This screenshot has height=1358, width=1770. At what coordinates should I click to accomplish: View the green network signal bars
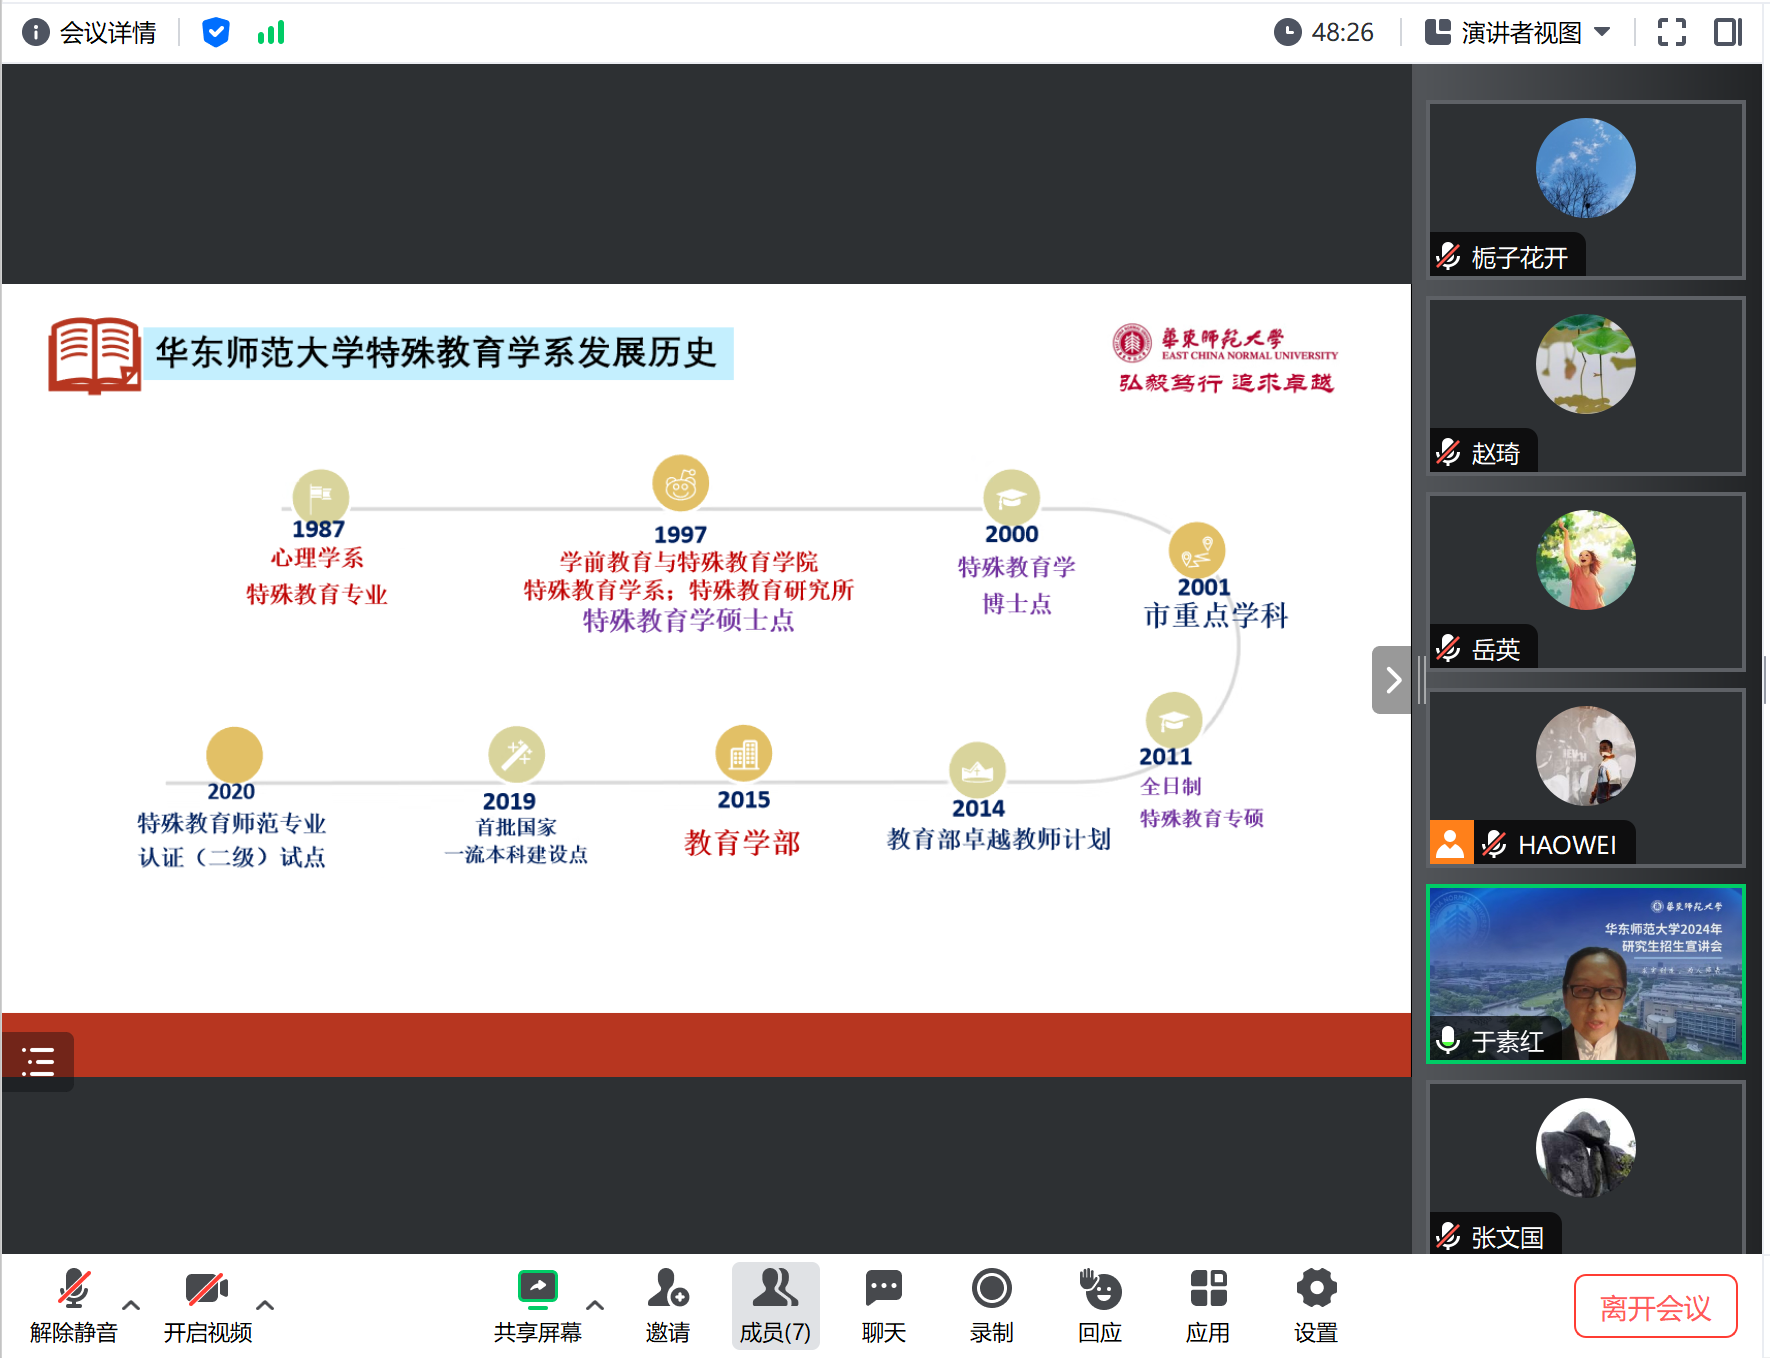click(271, 33)
